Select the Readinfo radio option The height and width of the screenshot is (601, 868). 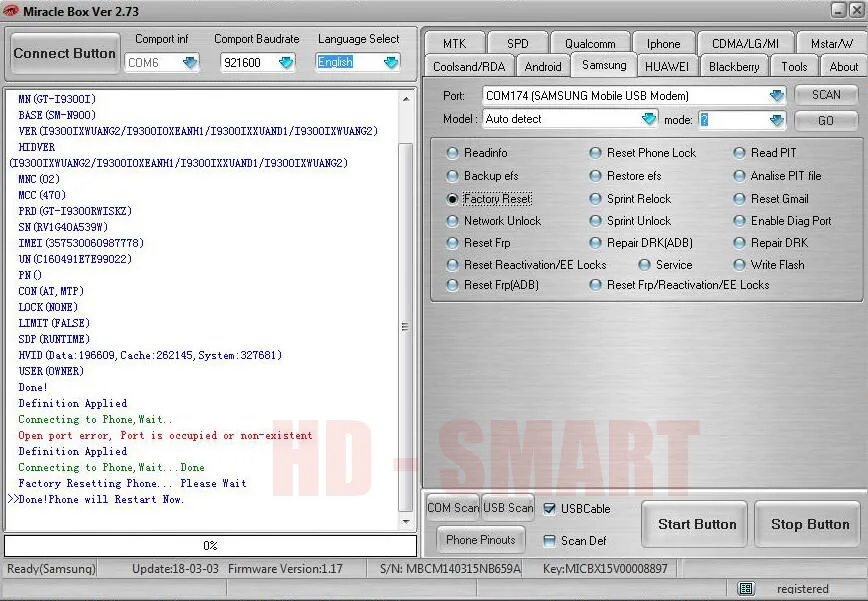pyautogui.click(x=452, y=153)
